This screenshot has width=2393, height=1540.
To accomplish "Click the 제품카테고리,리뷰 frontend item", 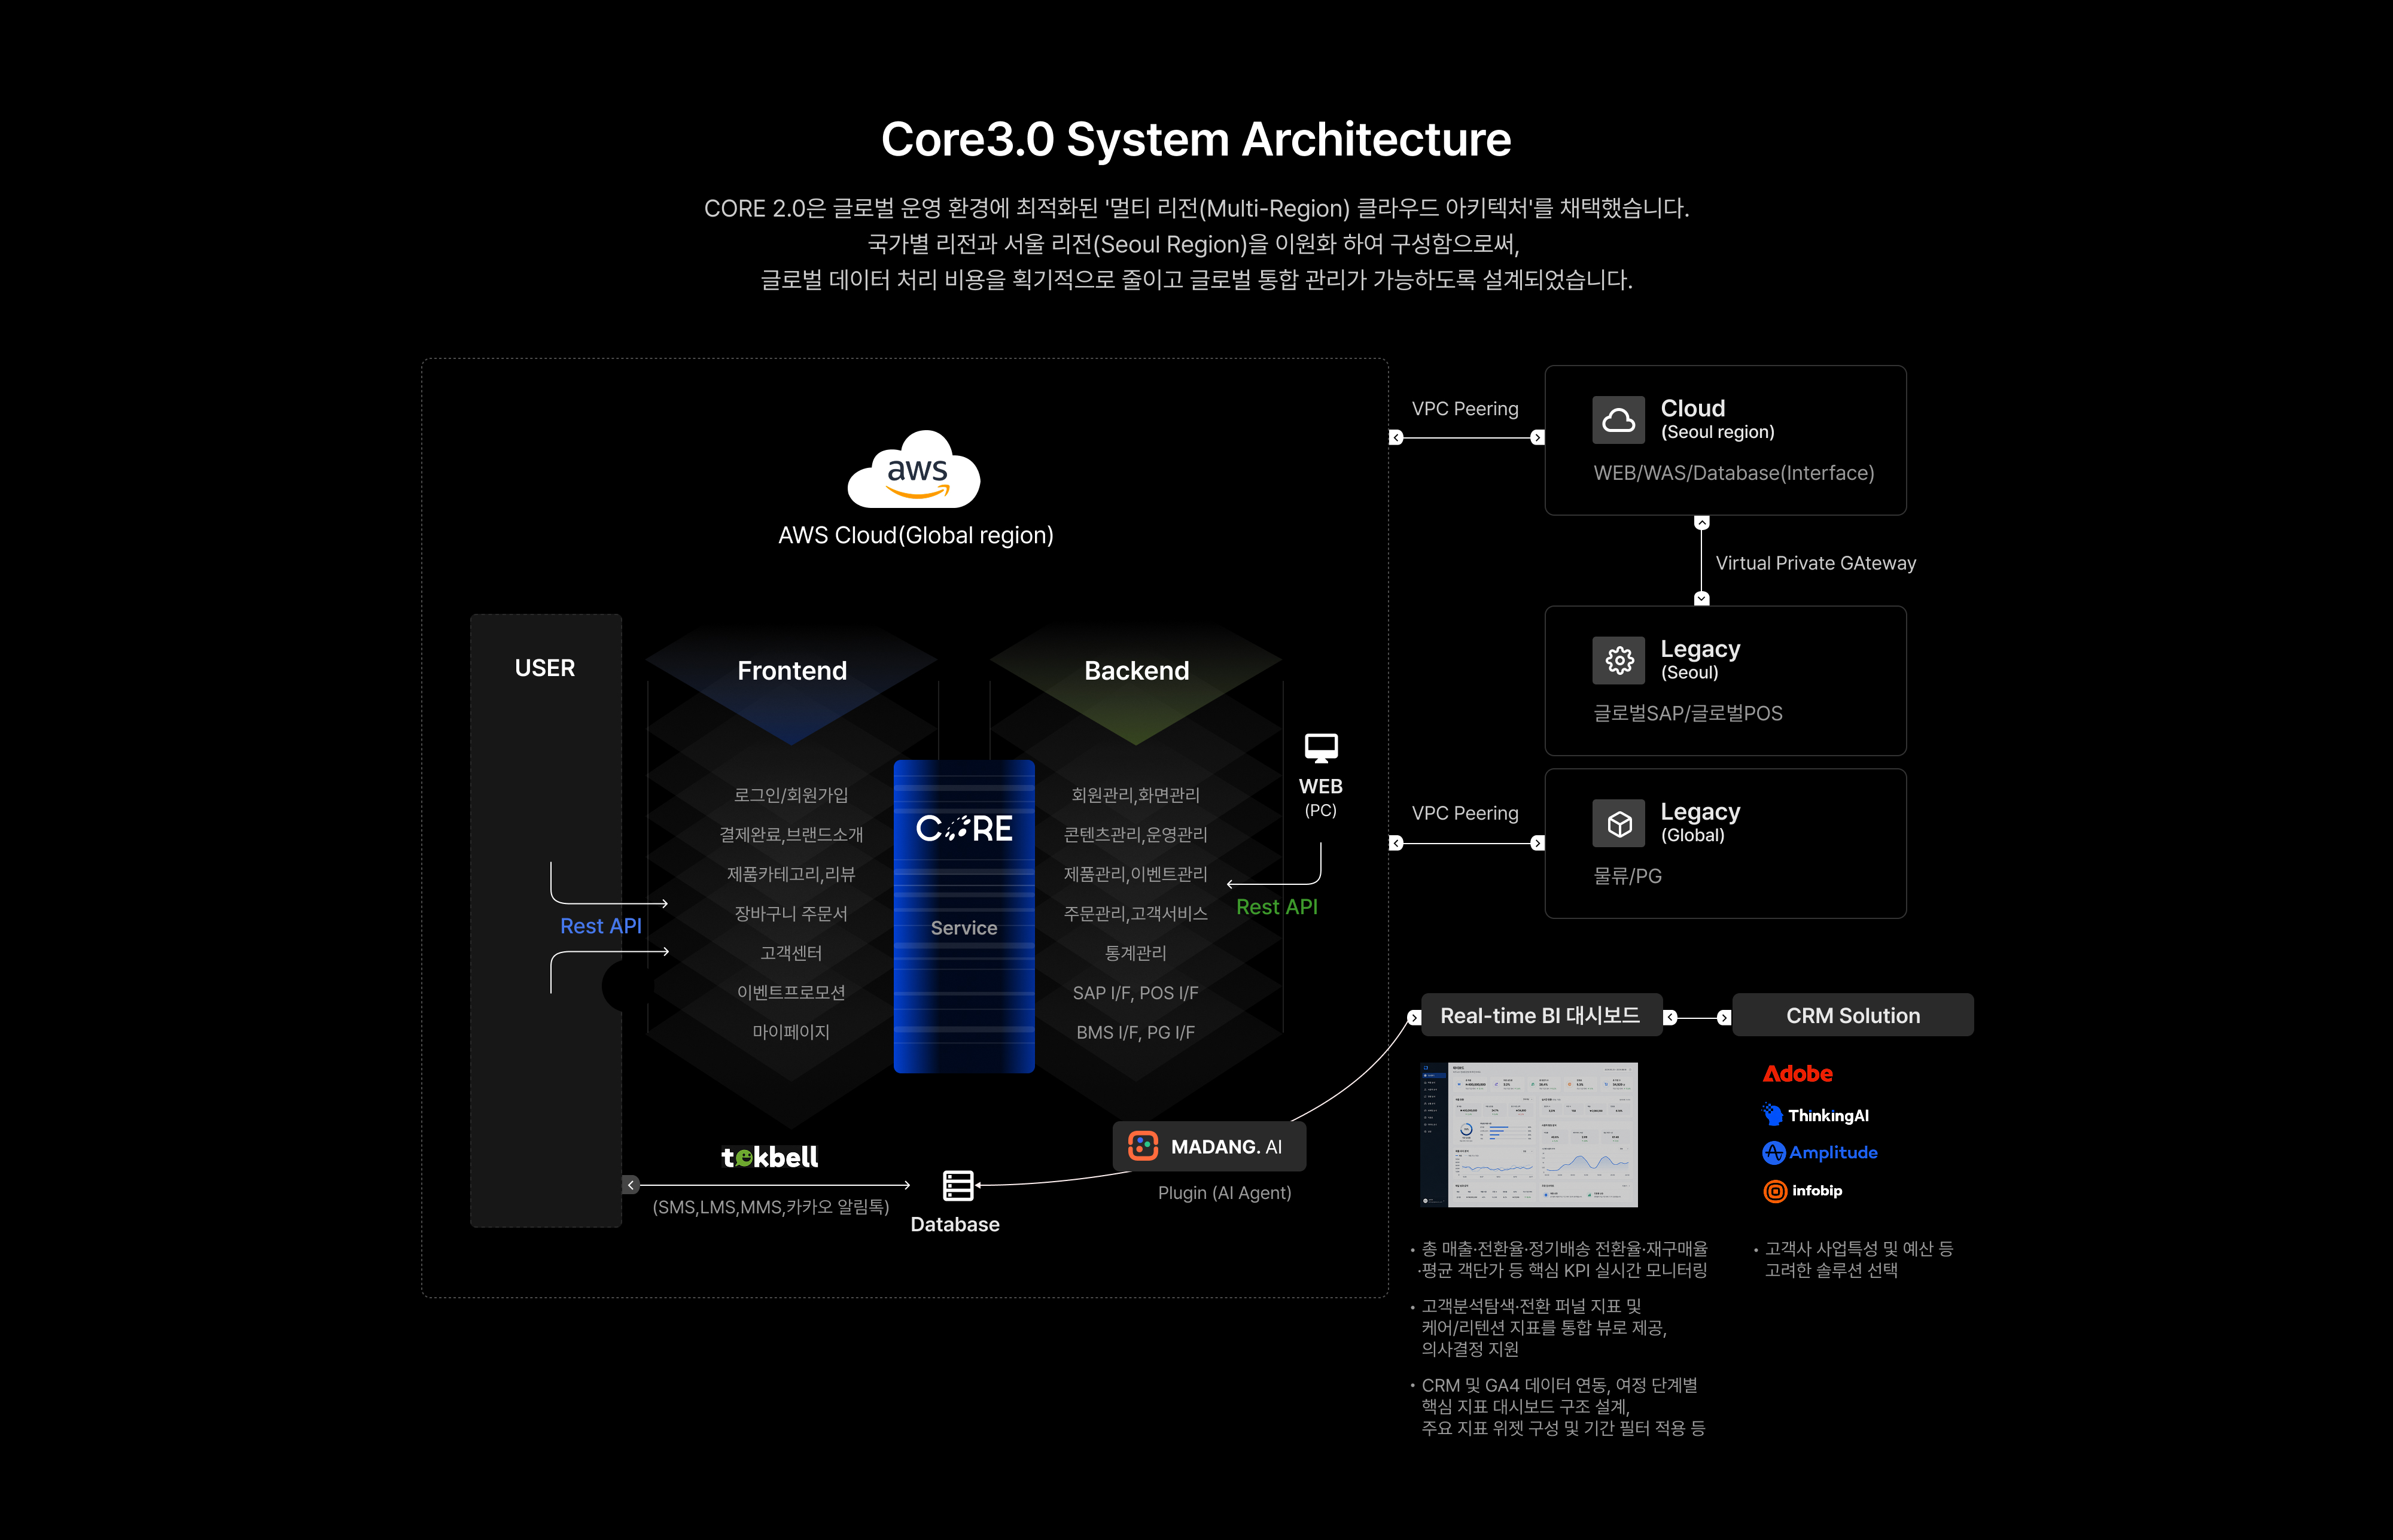I will coord(790,874).
